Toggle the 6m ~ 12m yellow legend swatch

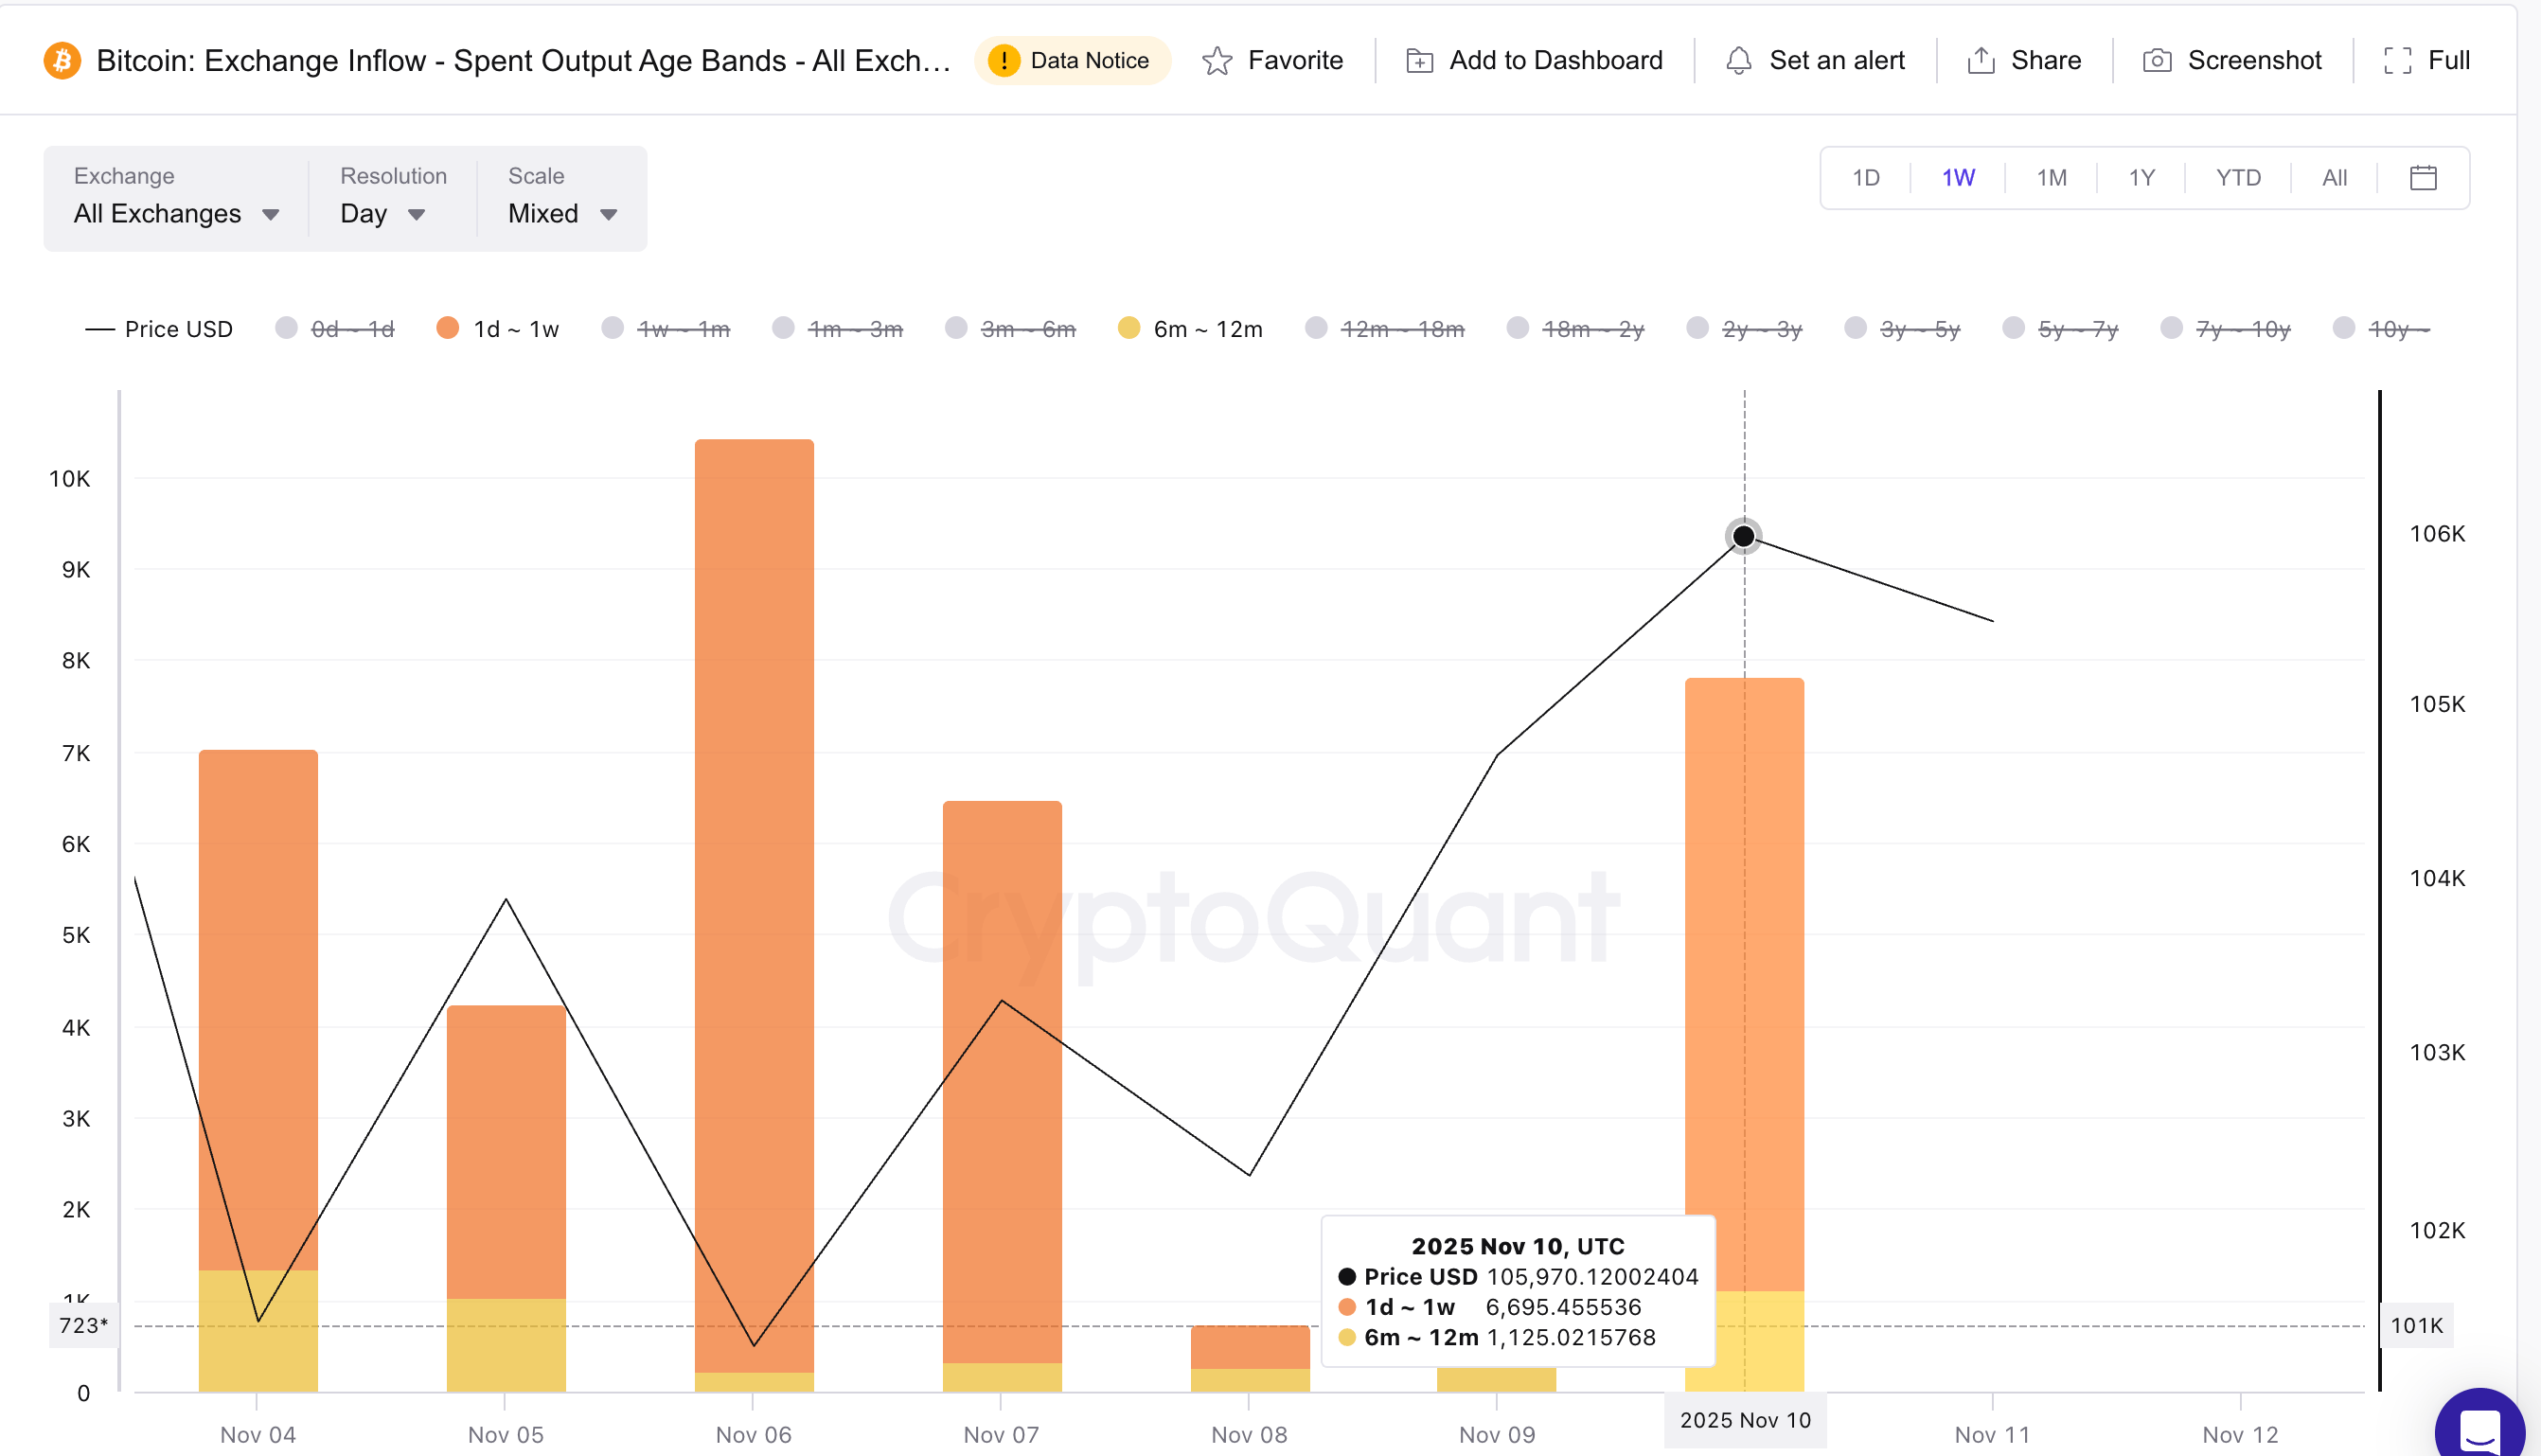(x=1129, y=328)
